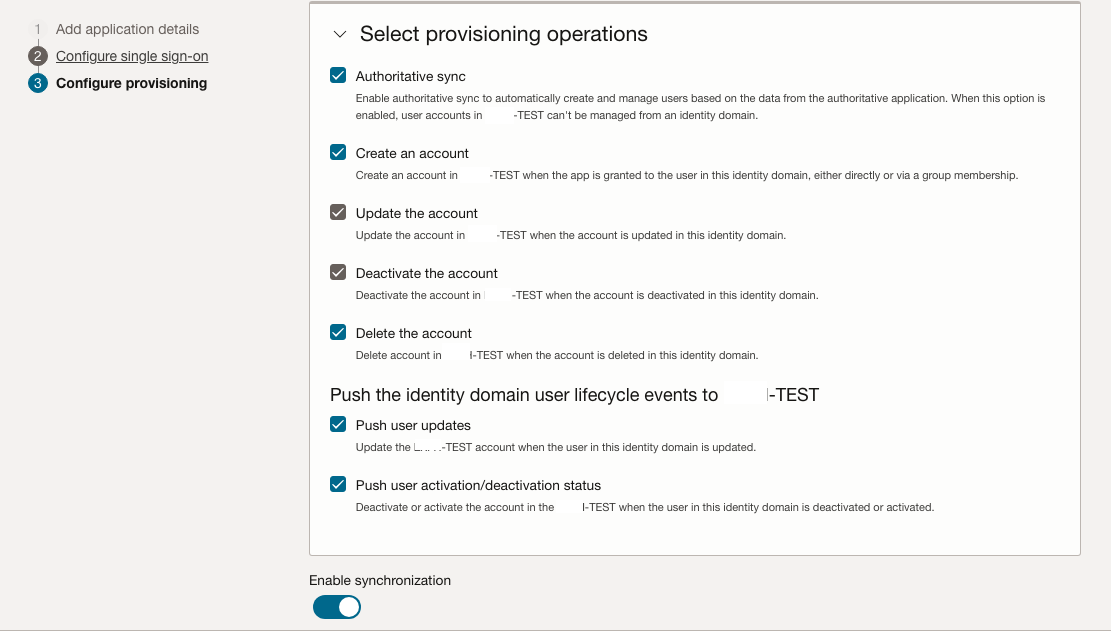Enable Deactivate the account

point(337,272)
